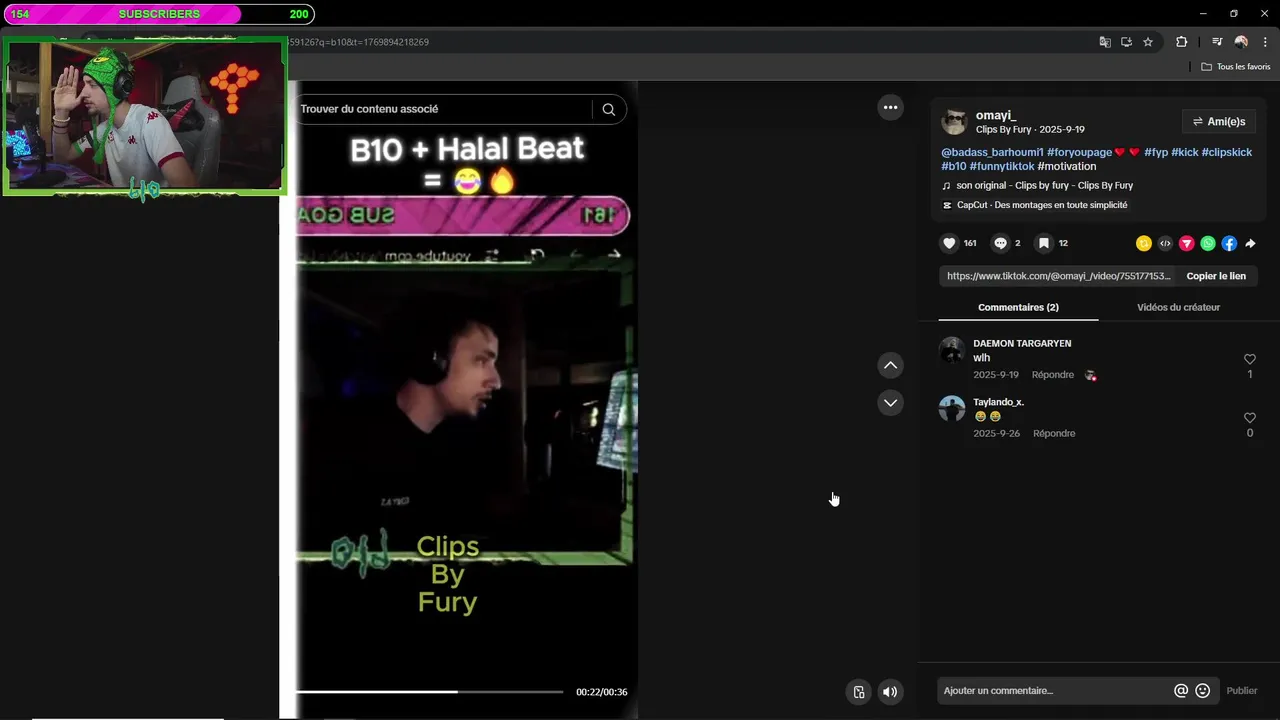Reply to DAEMON TARGARYEN's comment
Viewport: 1280px width, 720px height.
click(x=1053, y=375)
